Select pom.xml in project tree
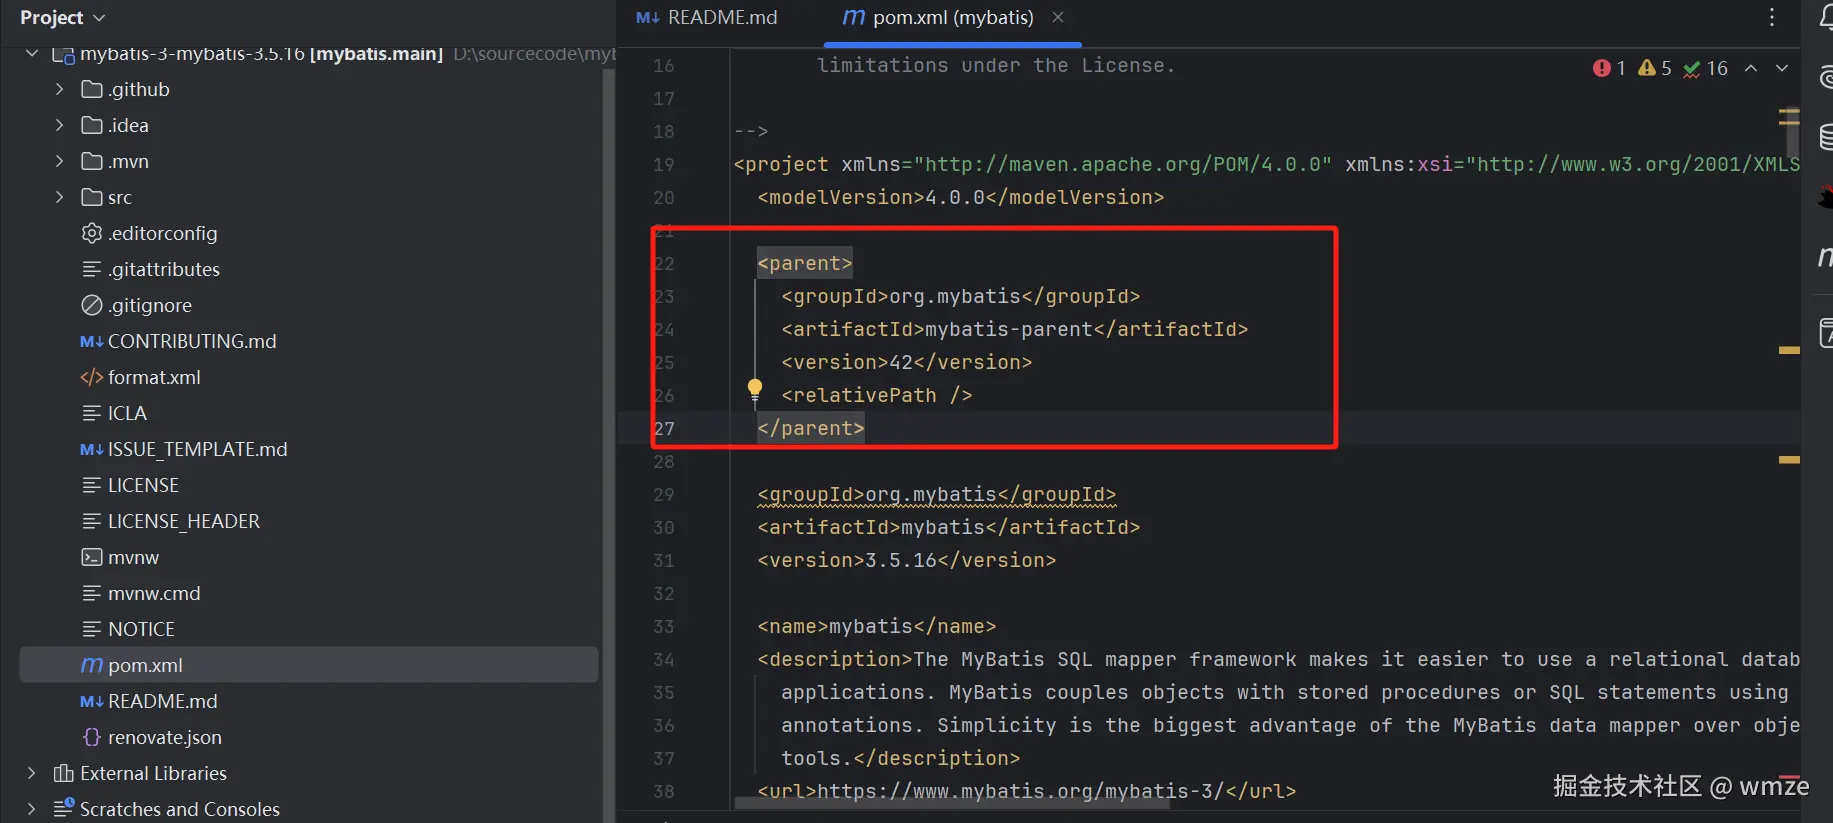Screen dimensions: 1833x823 click(x=309, y=665)
